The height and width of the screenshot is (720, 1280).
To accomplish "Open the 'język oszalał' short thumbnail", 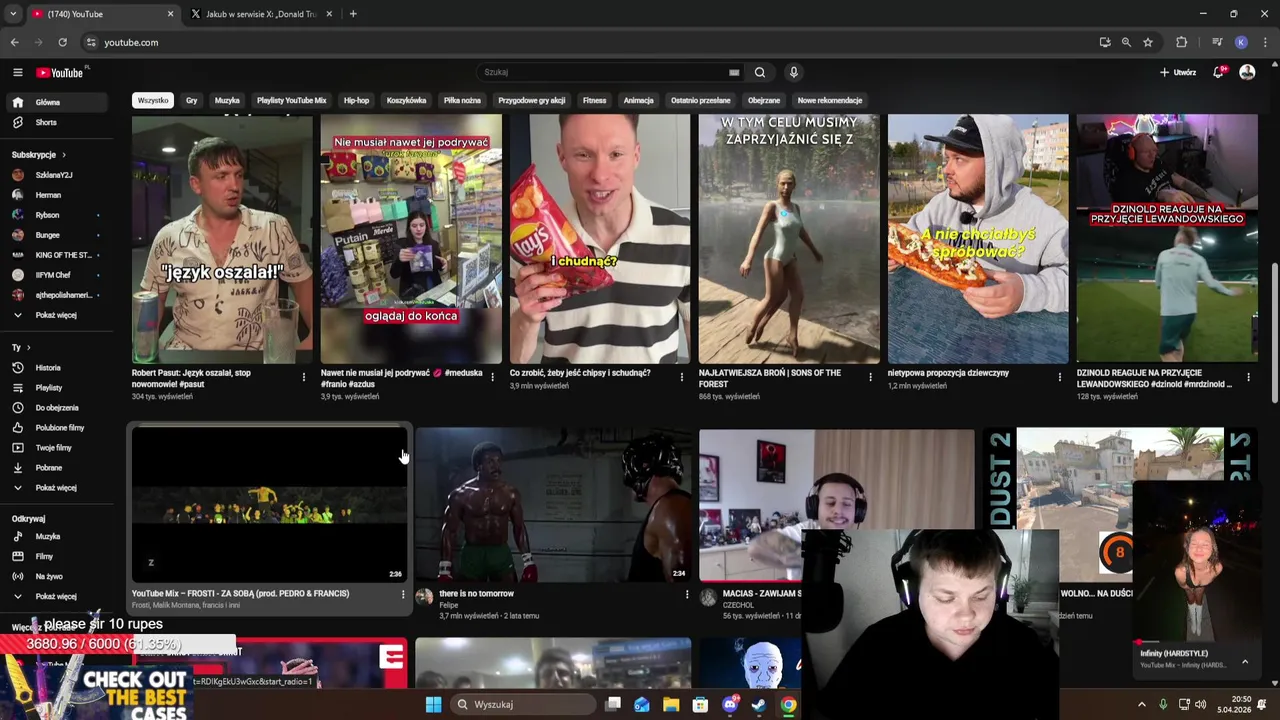I will click(x=222, y=238).
